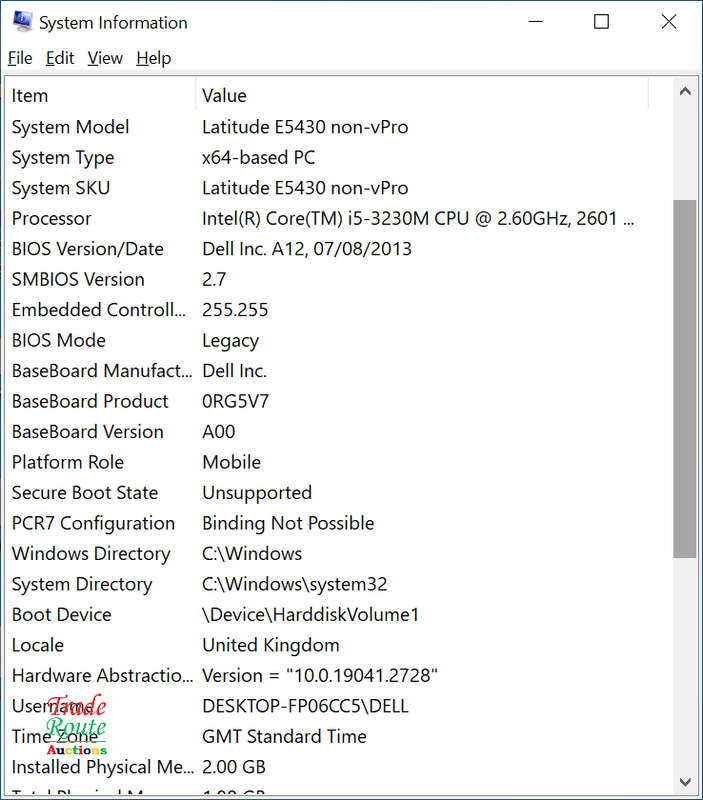Click the Binding Not Possible value
Viewport: 703px width, 800px height.
click(x=288, y=523)
